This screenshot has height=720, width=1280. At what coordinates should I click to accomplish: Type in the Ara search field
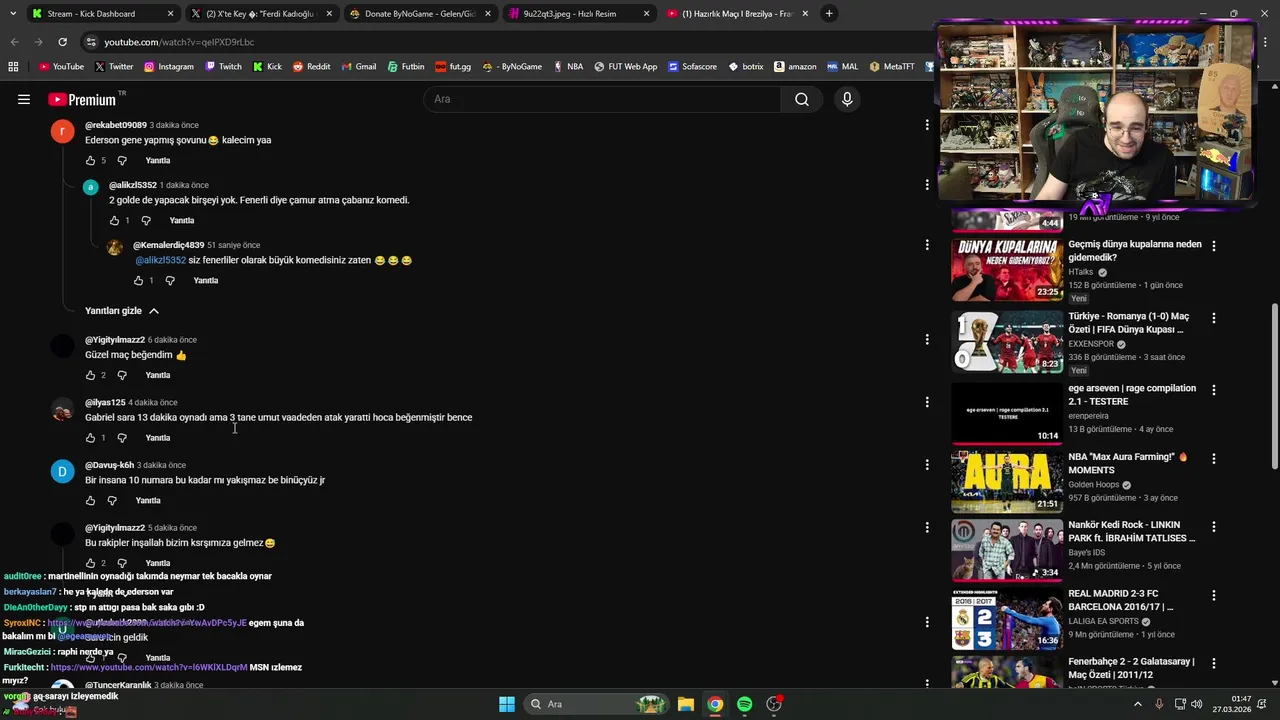(603, 99)
